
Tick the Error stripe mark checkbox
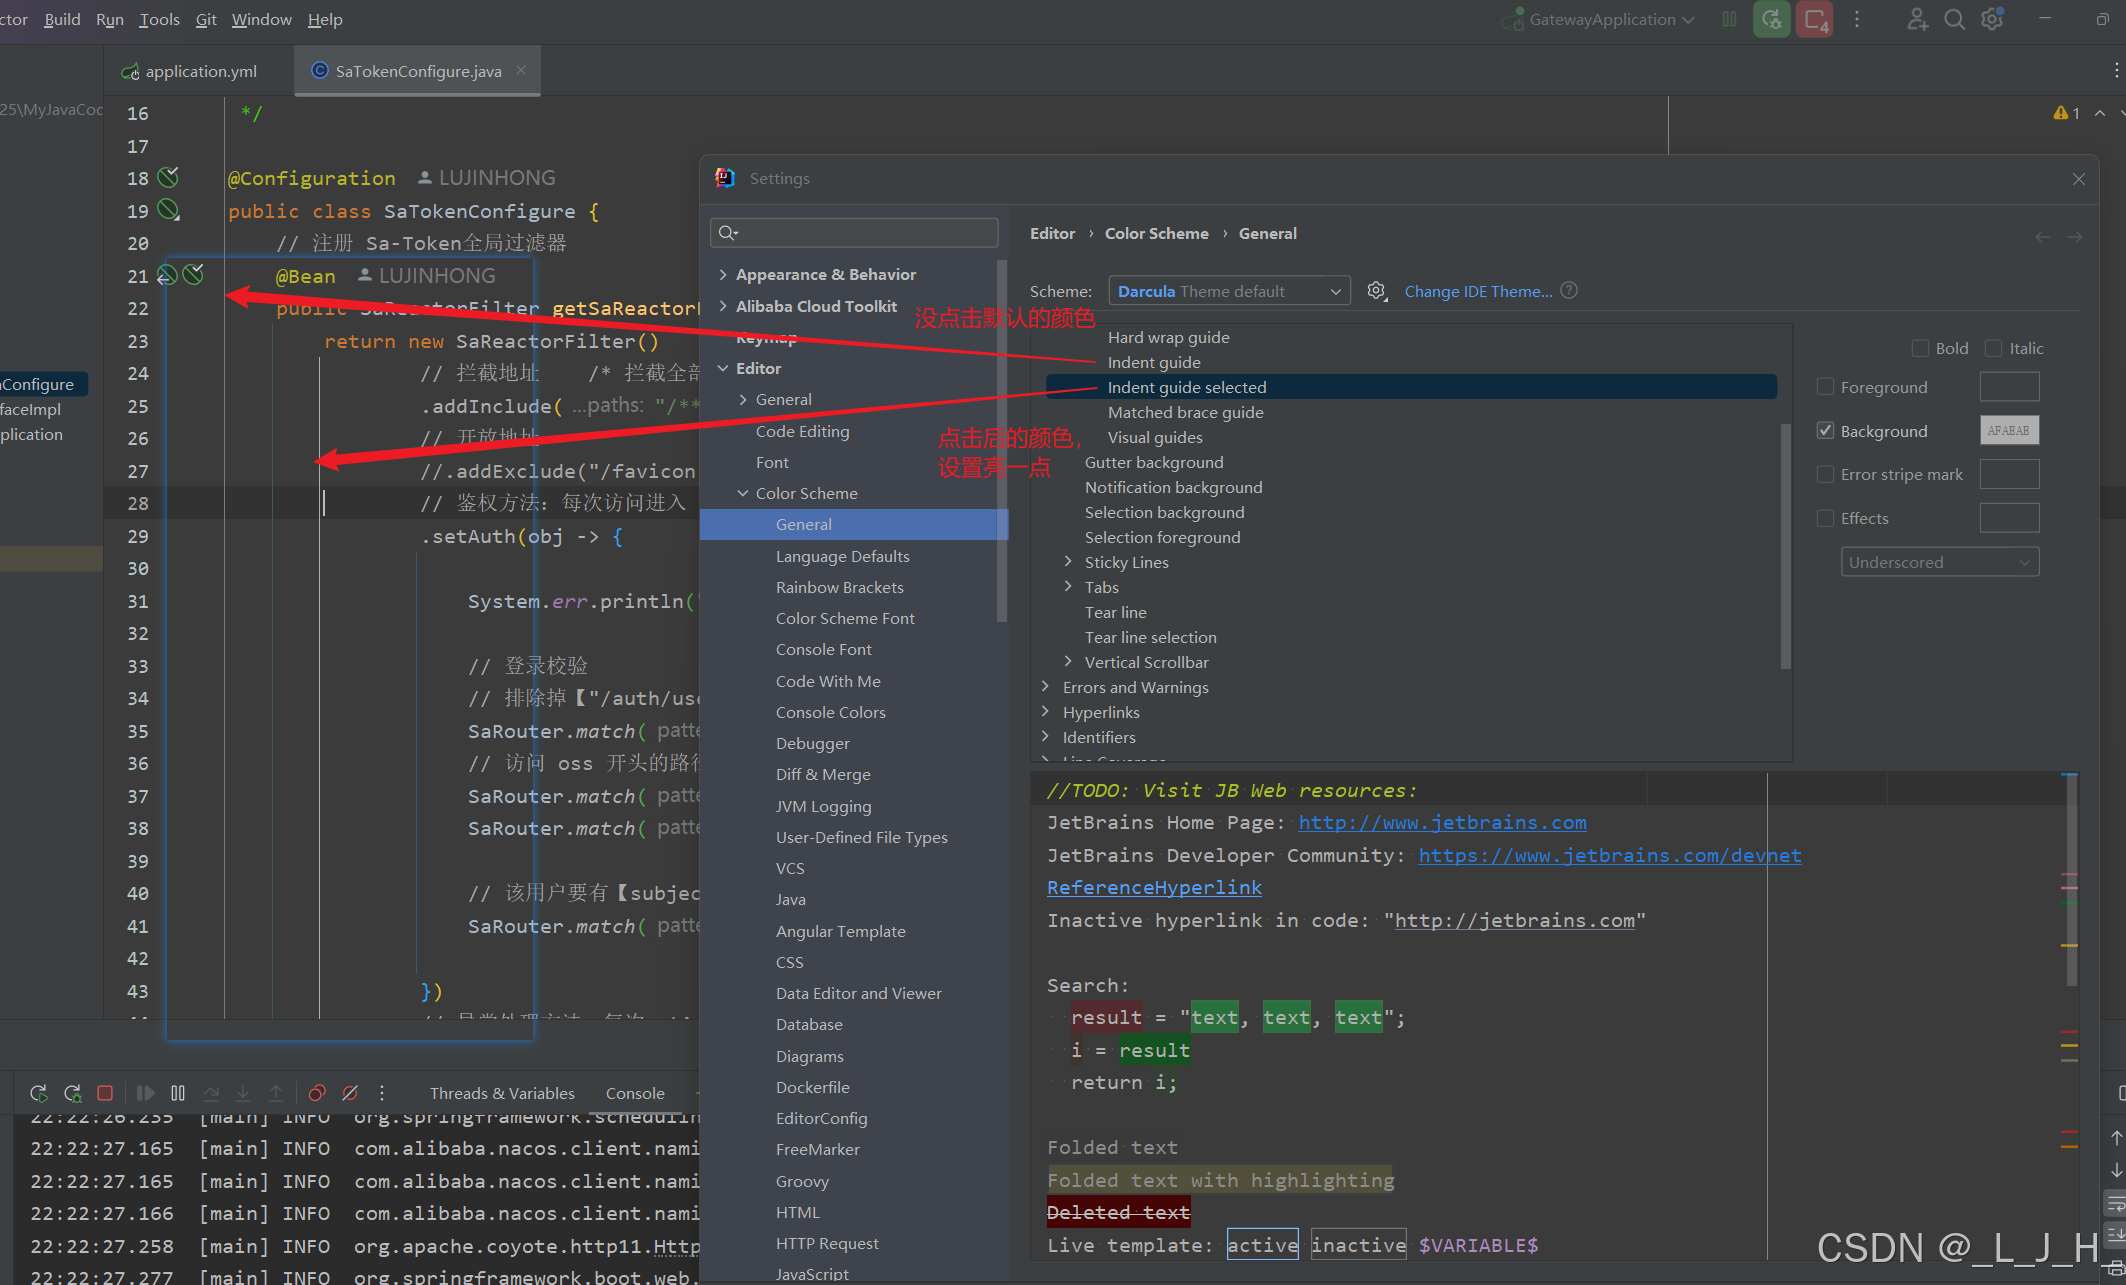coord(1825,474)
